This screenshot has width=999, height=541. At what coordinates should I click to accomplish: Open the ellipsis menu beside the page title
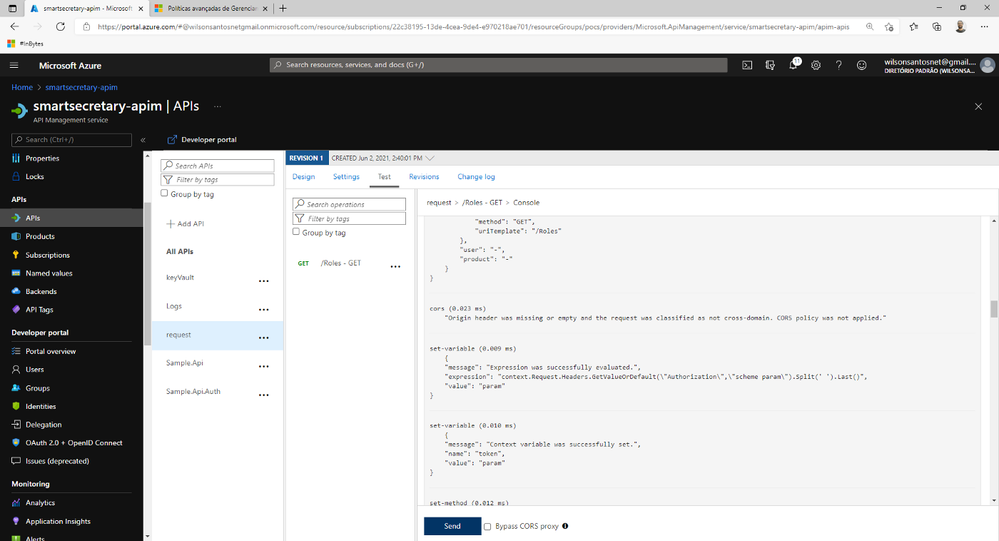[x=217, y=106]
